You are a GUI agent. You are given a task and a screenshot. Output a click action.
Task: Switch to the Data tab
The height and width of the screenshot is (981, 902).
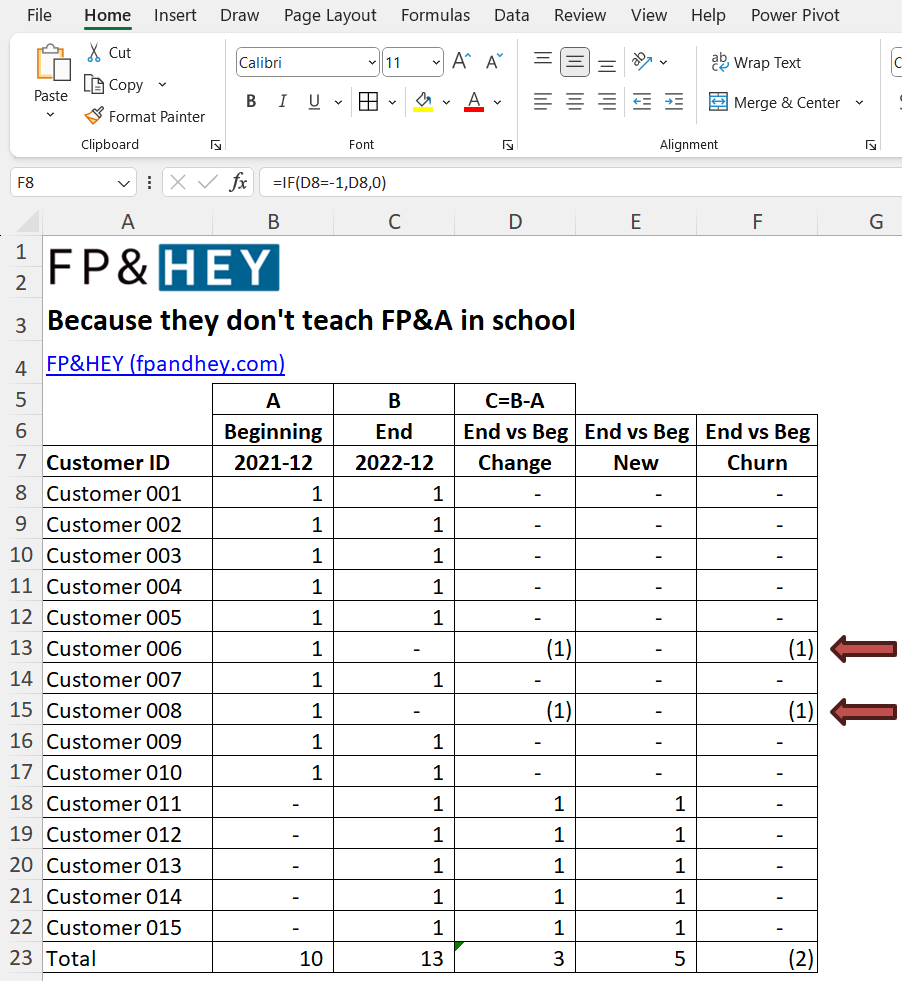[512, 15]
